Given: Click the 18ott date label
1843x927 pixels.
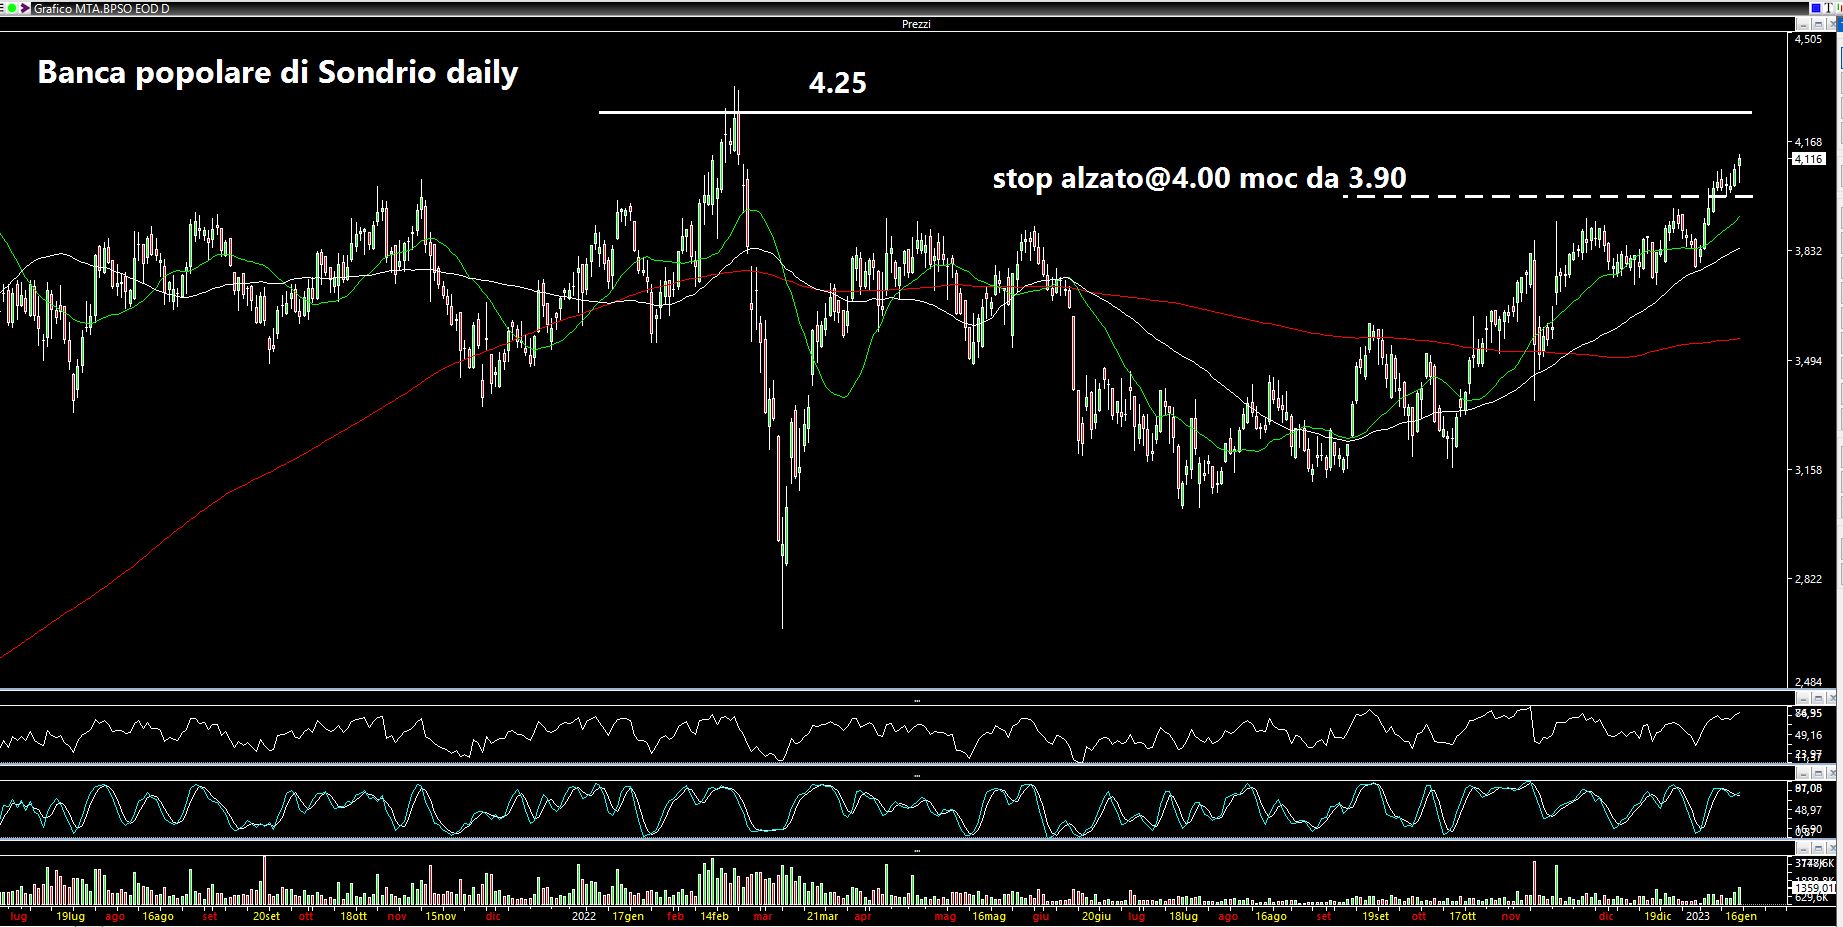Looking at the screenshot, I should [354, 916].
